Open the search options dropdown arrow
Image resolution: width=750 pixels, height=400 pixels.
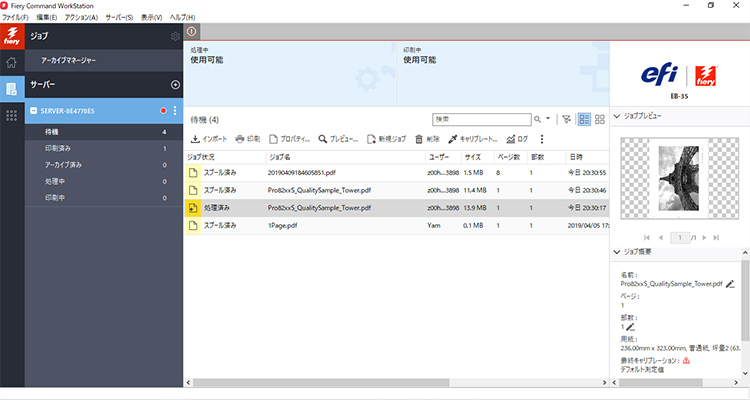pyautogui.click(x=547, y=119)
